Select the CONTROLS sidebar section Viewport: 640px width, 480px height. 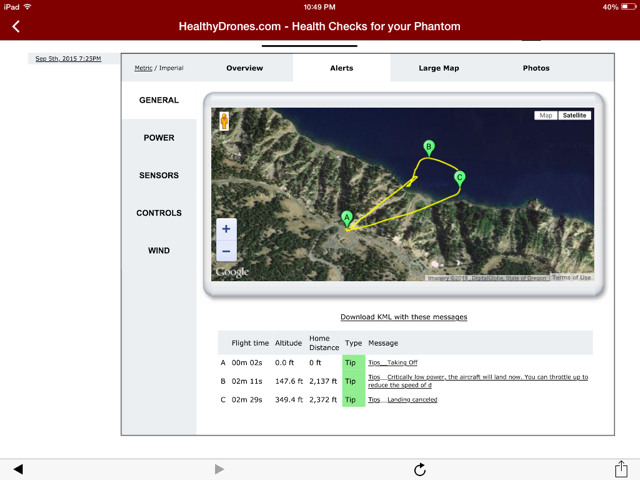click(x=159, y=213)
